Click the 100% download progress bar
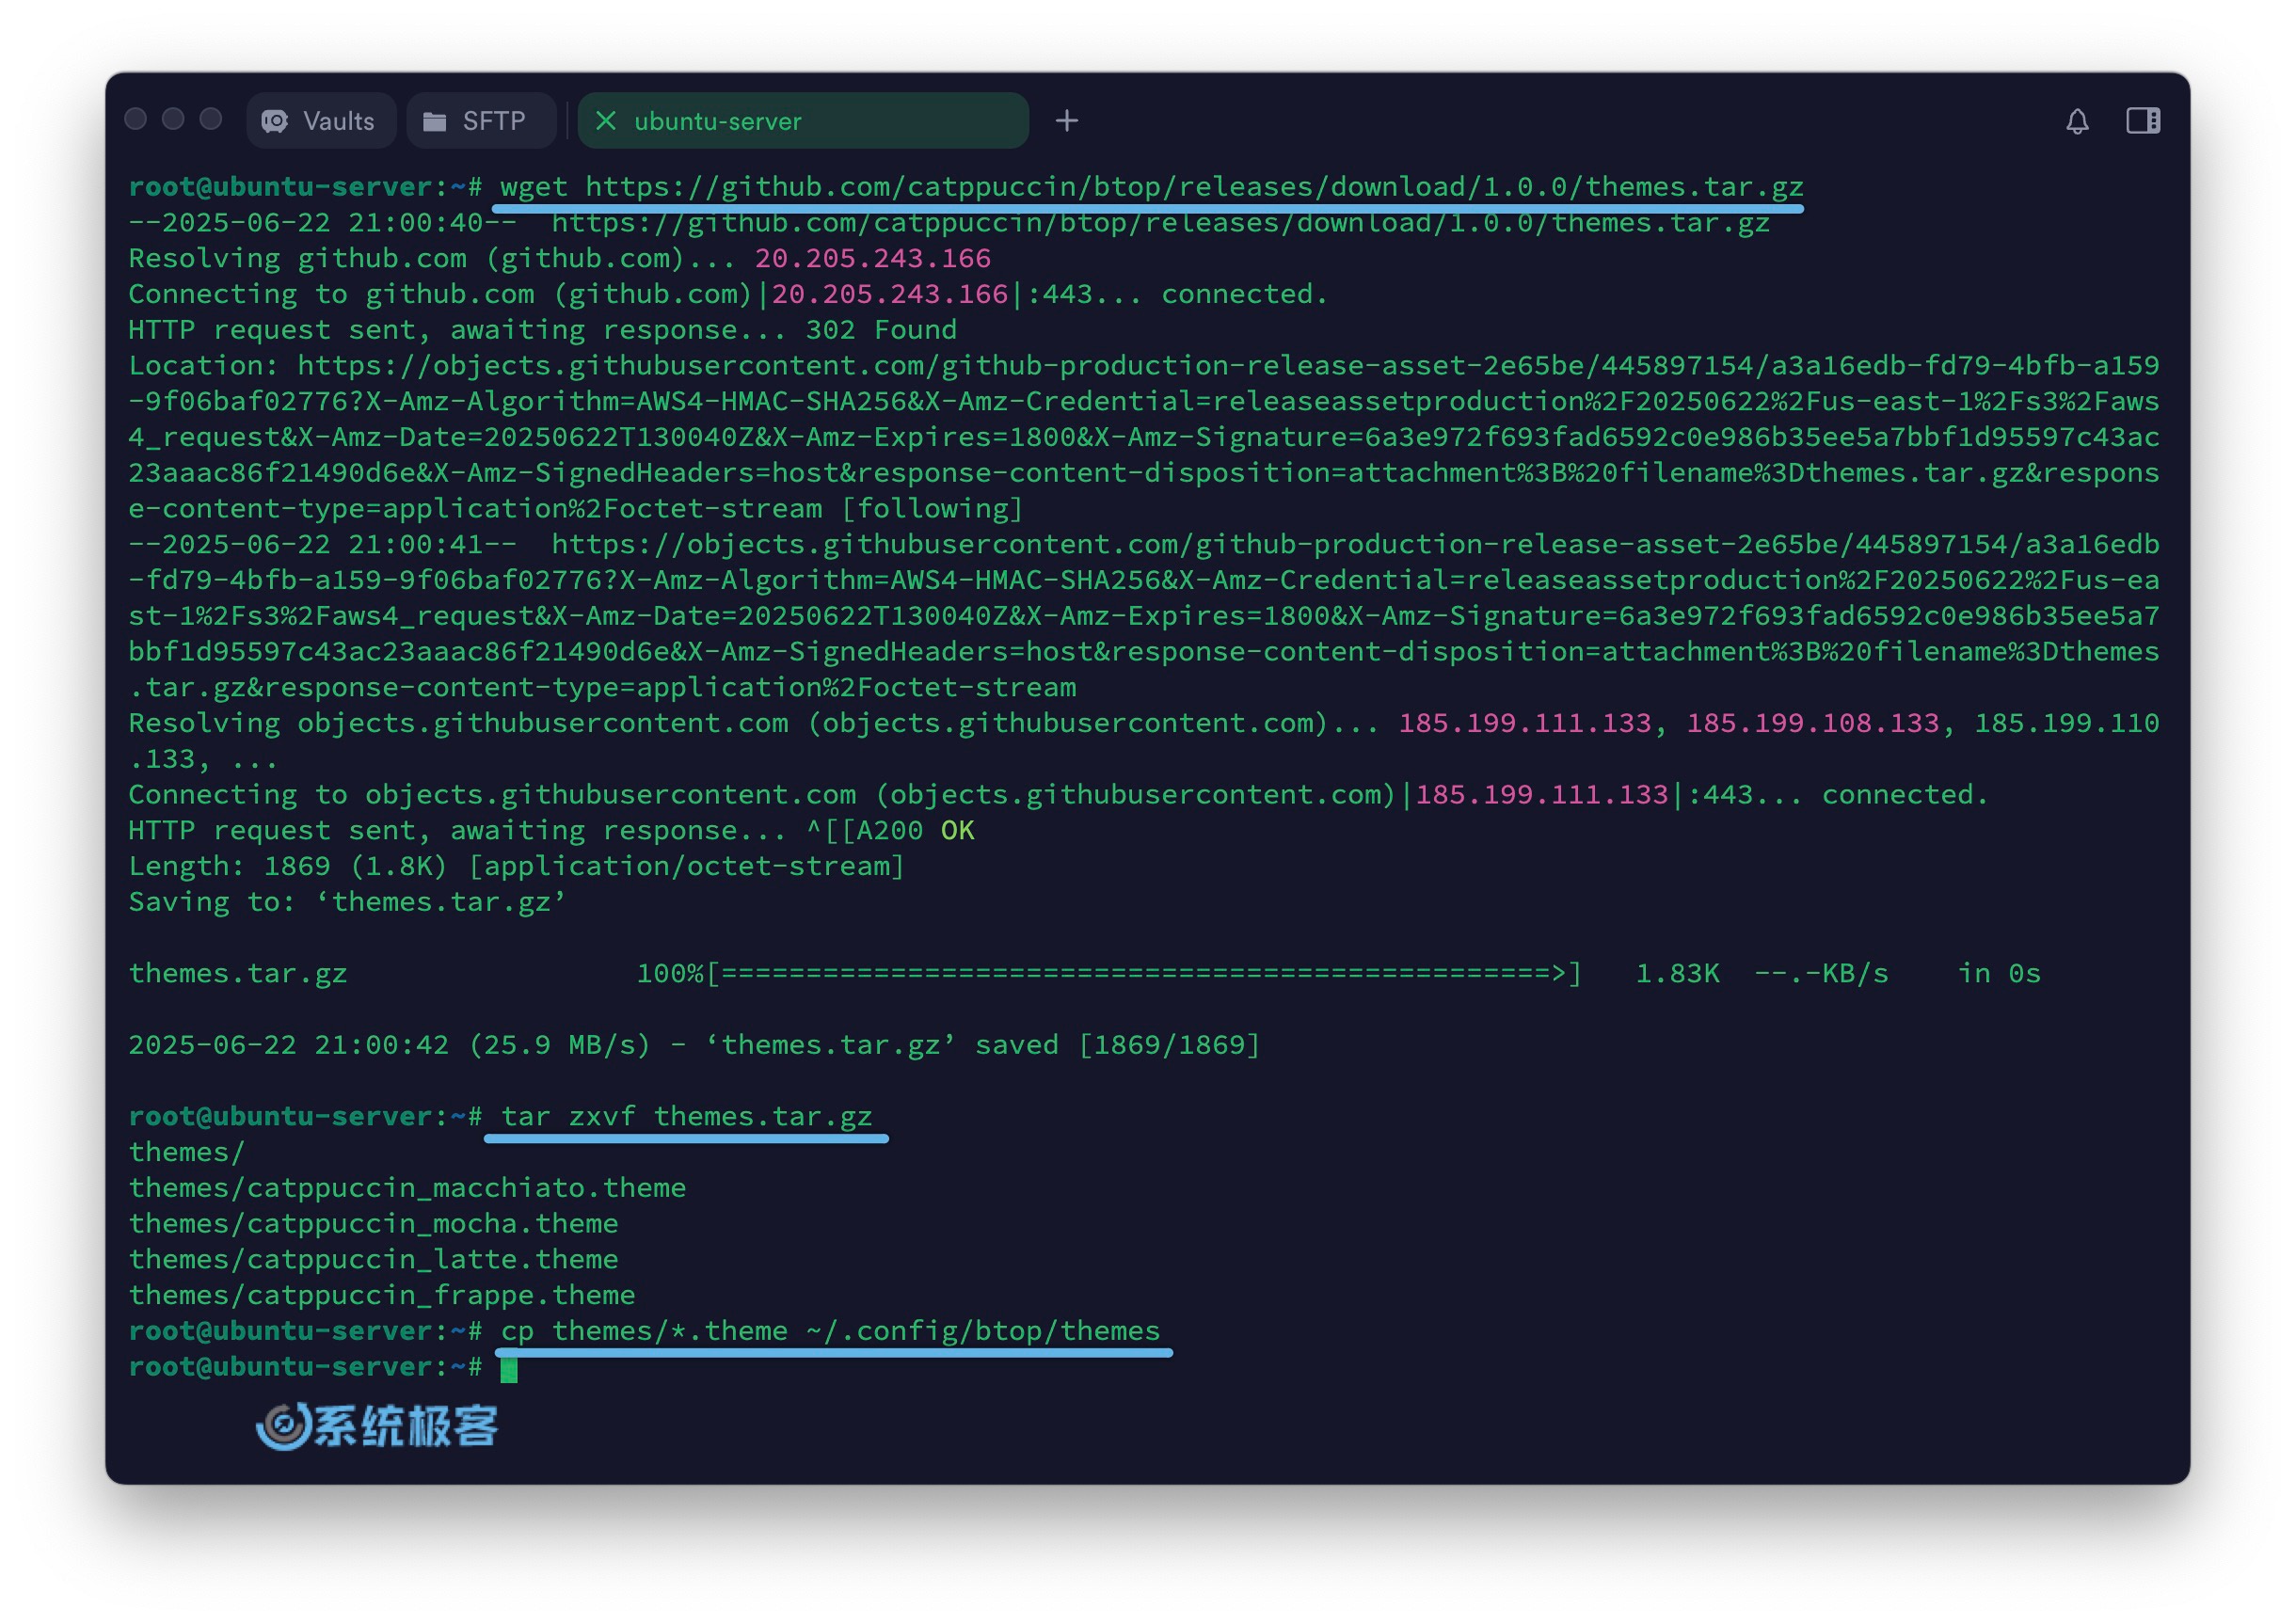 coord(1150,974)
